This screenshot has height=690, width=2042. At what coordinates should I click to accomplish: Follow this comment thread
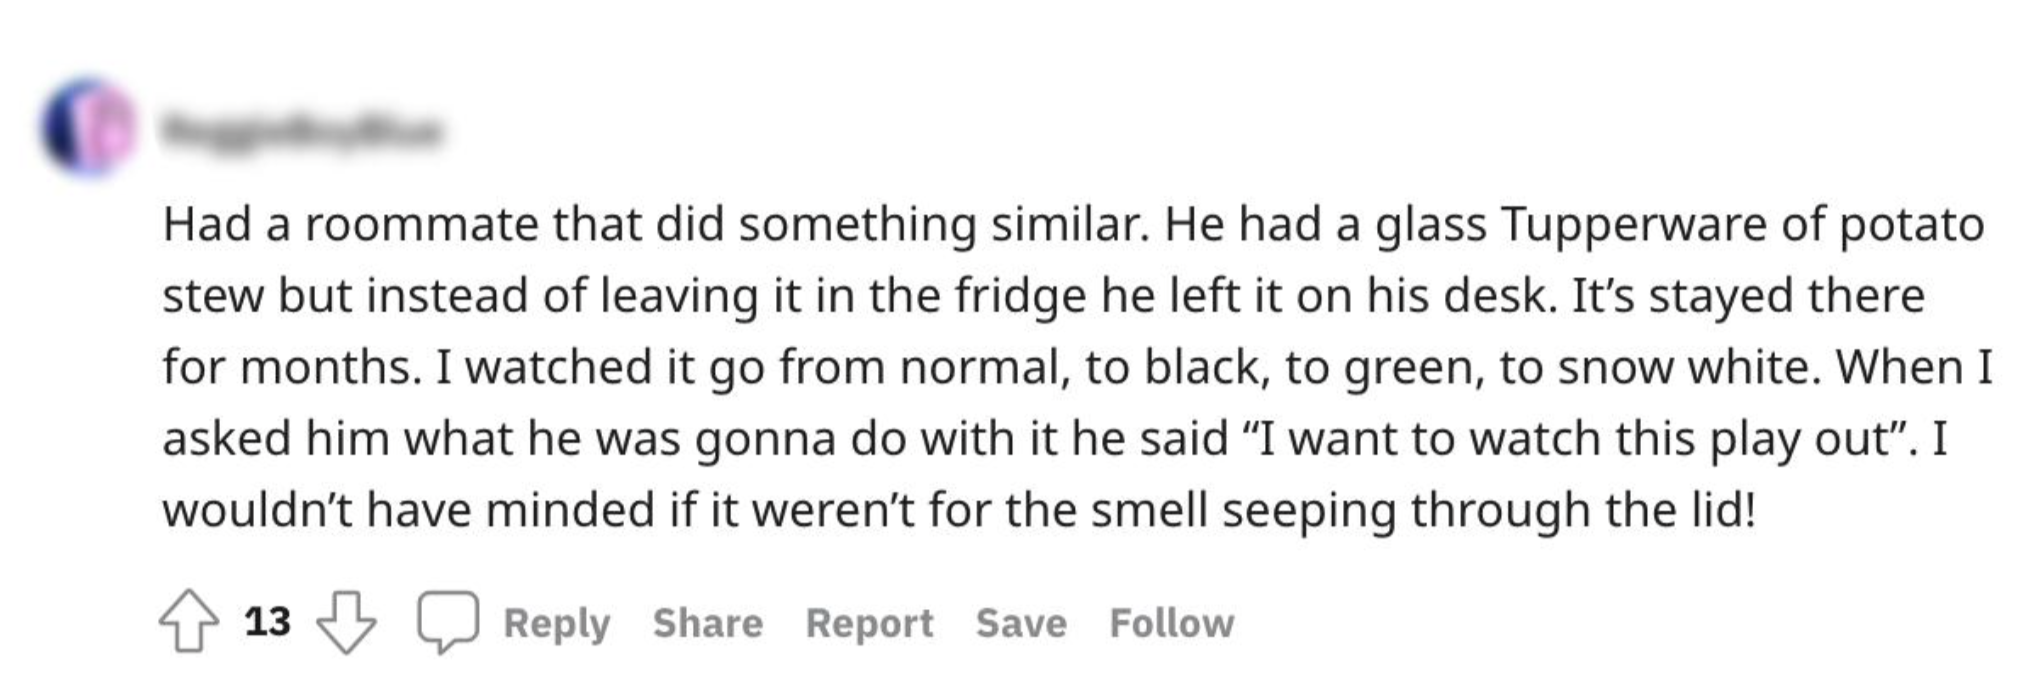1171,623
